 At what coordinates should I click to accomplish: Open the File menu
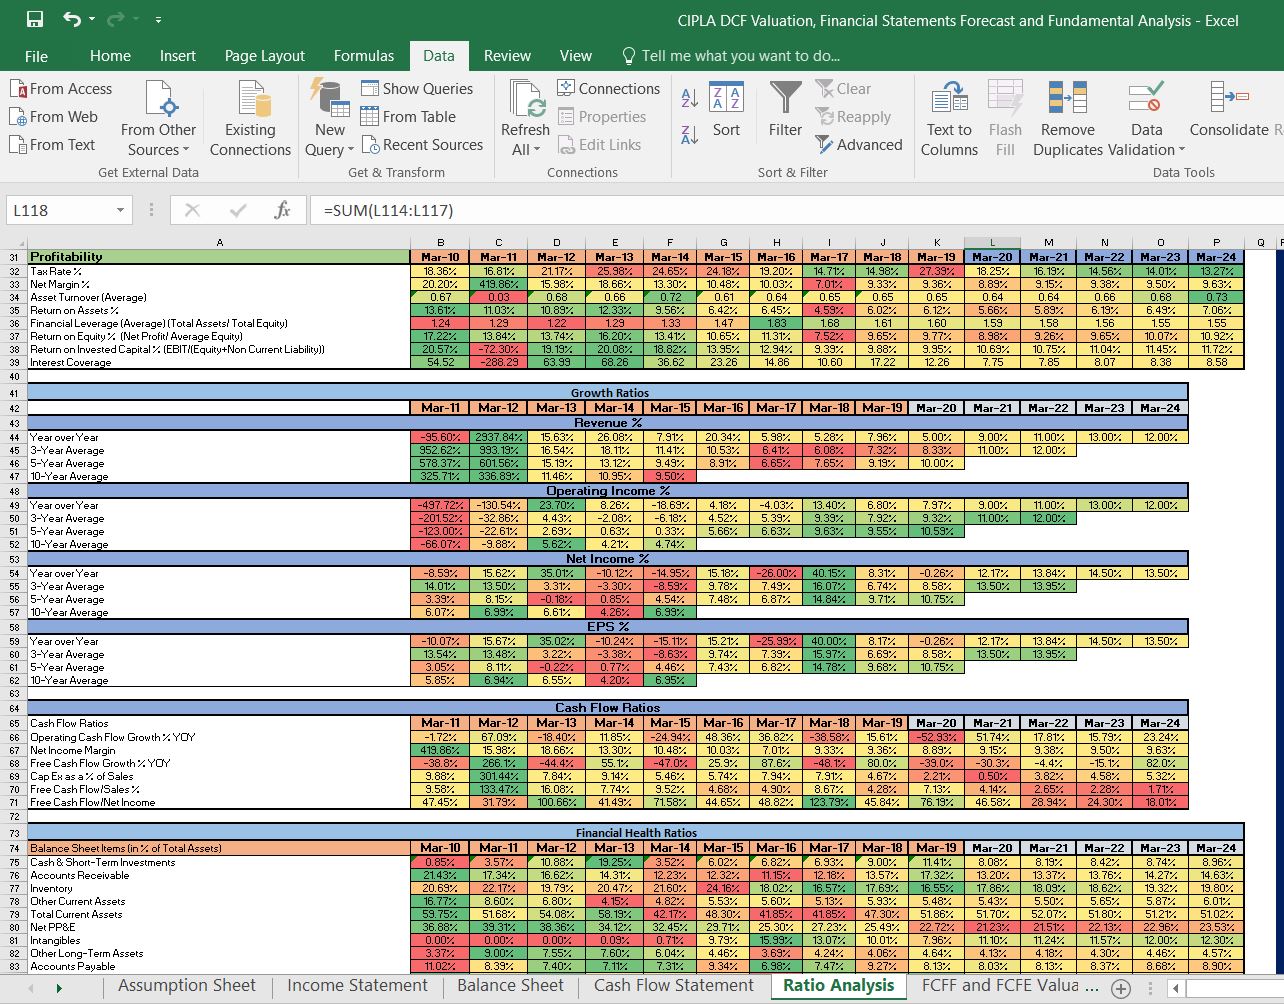(36, 56)
